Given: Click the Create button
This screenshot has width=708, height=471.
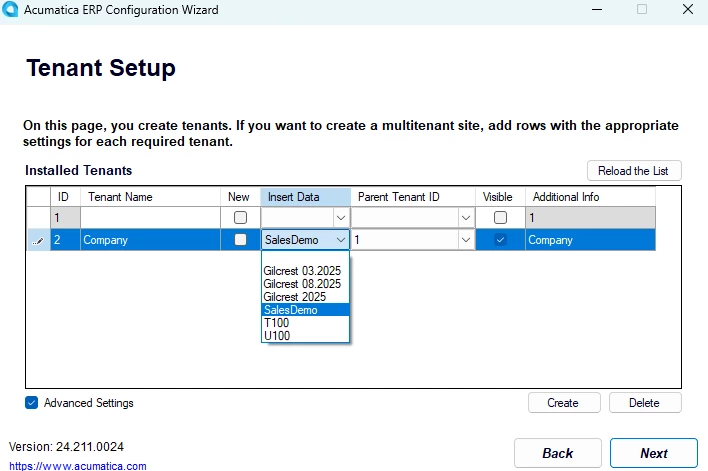Looking at the screenshot, I should click(564, 402).
